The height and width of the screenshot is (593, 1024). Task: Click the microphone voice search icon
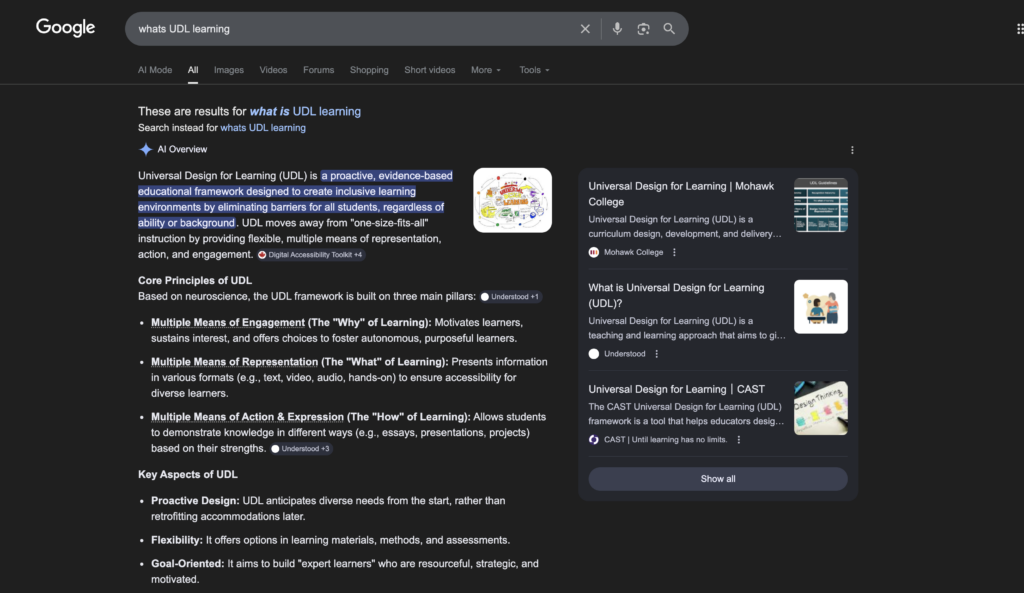pos(617,28)
